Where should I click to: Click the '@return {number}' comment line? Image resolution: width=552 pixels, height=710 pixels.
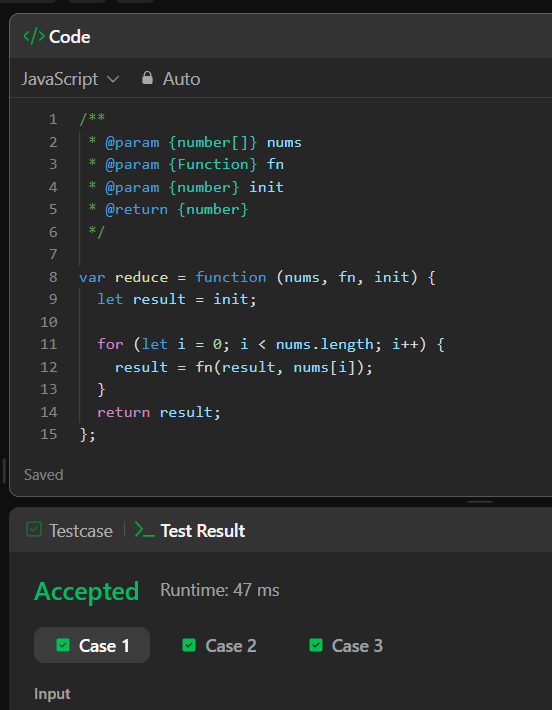pos(168,209)
